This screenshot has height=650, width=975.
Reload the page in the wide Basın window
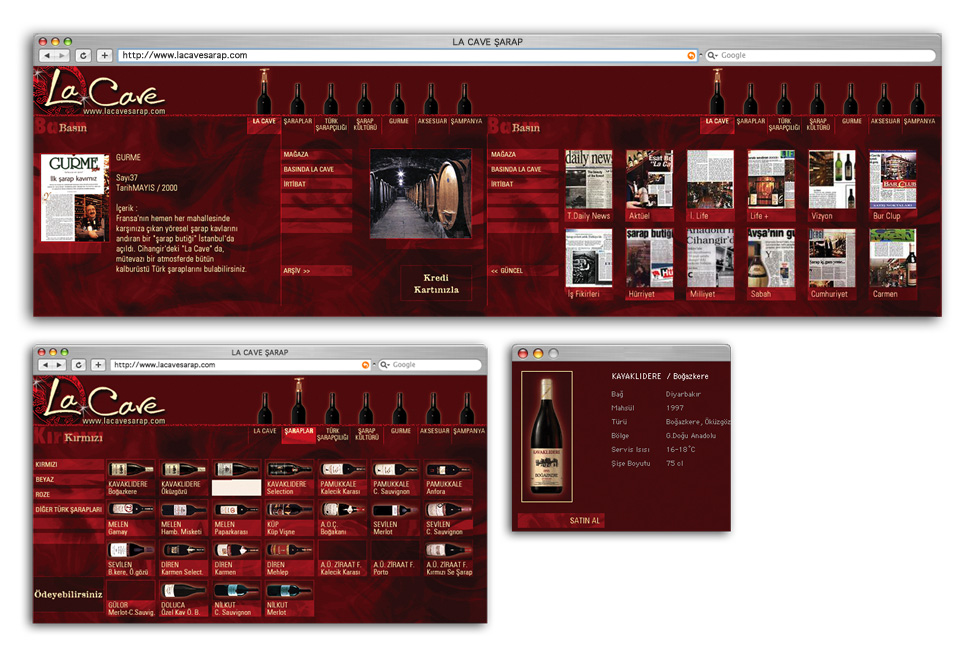(x=83, y=55)
